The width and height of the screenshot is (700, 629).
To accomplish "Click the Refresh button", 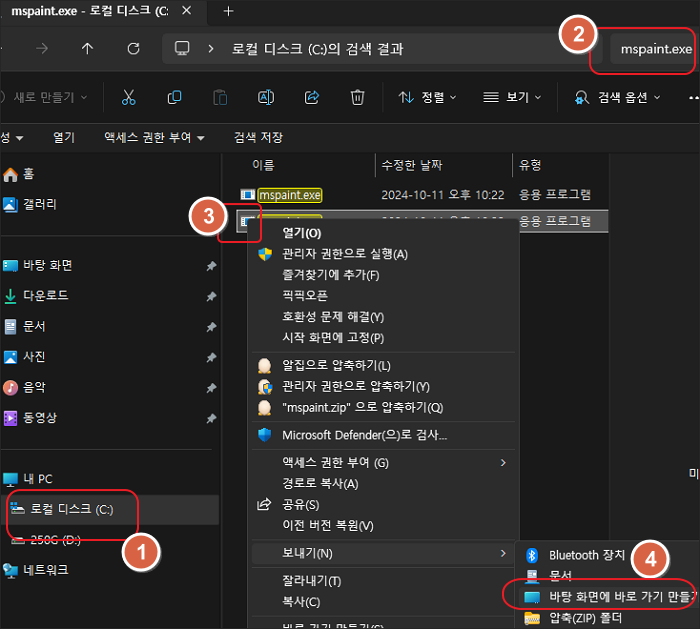I will coord(133,48).
